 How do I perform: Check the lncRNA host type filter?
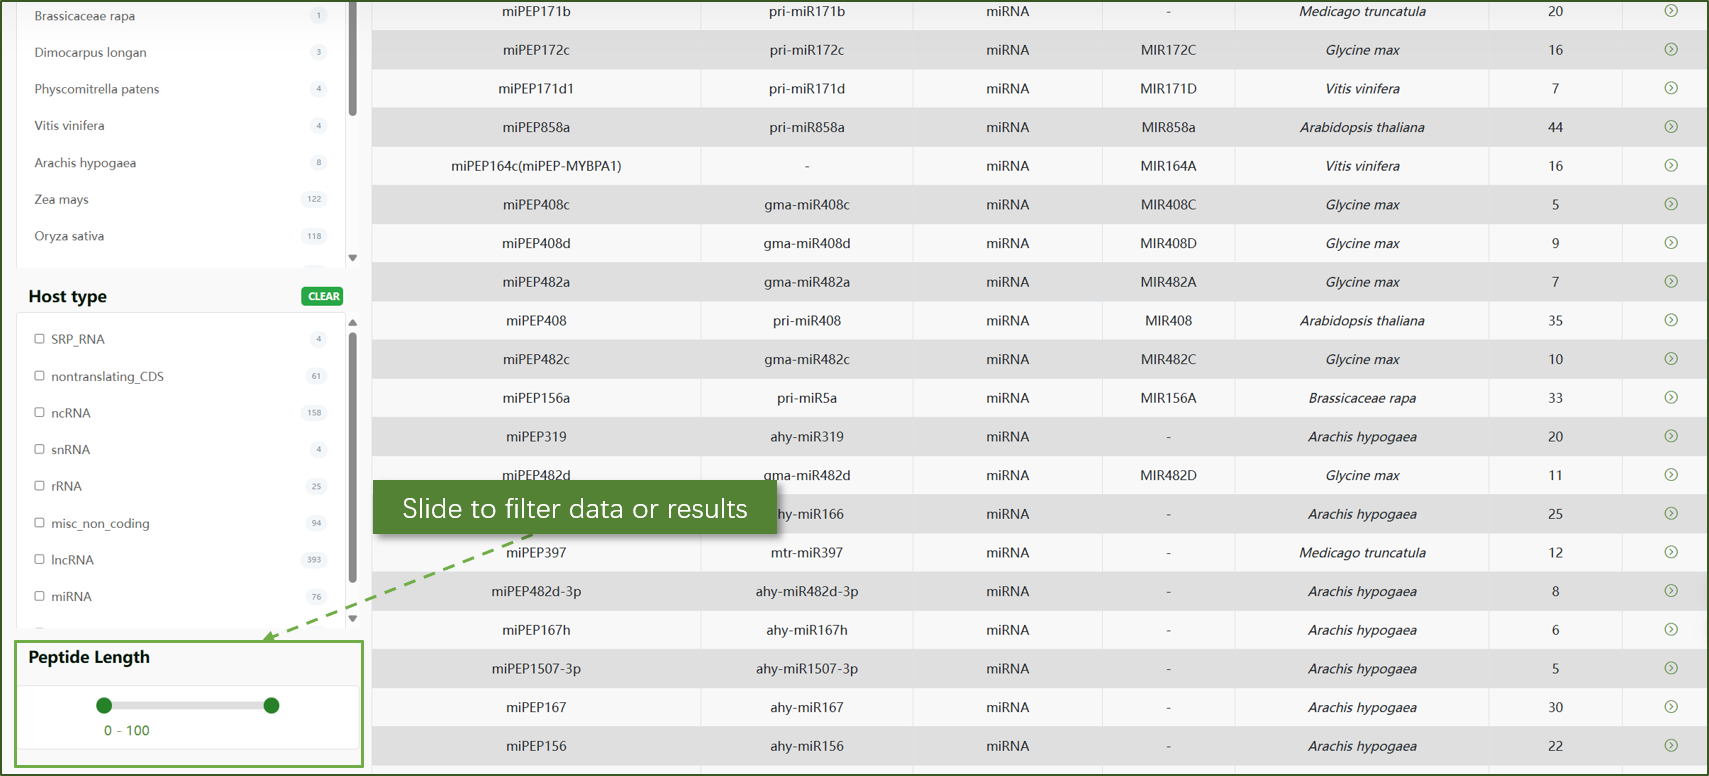click(40, 560)
